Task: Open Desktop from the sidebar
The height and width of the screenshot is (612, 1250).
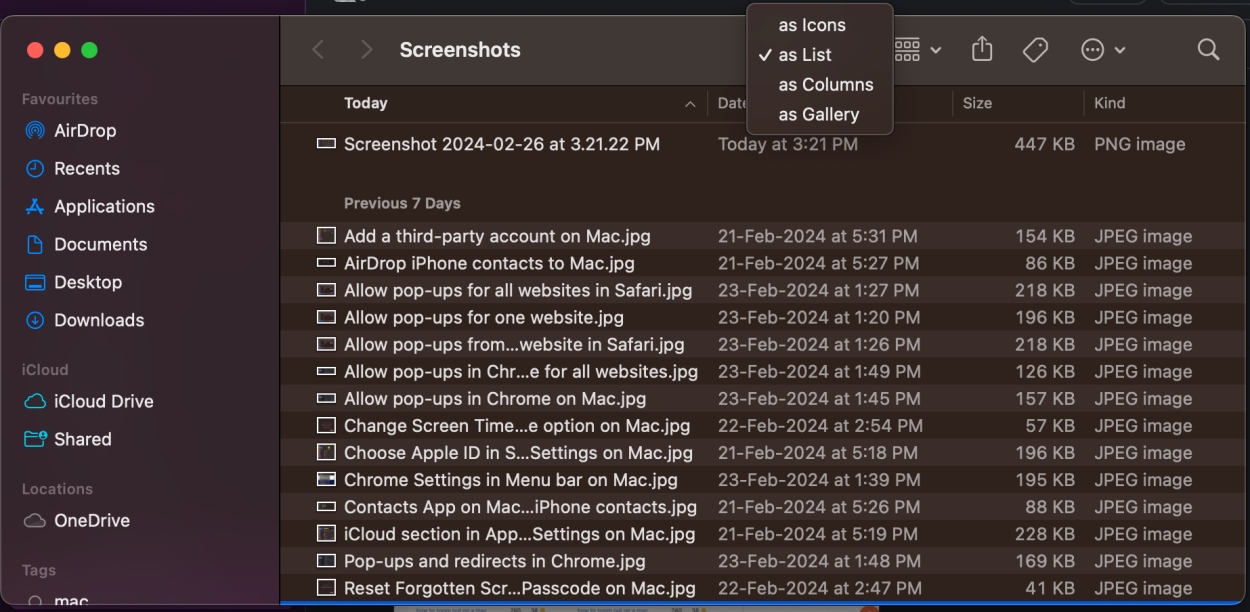Action: [89, 282]
